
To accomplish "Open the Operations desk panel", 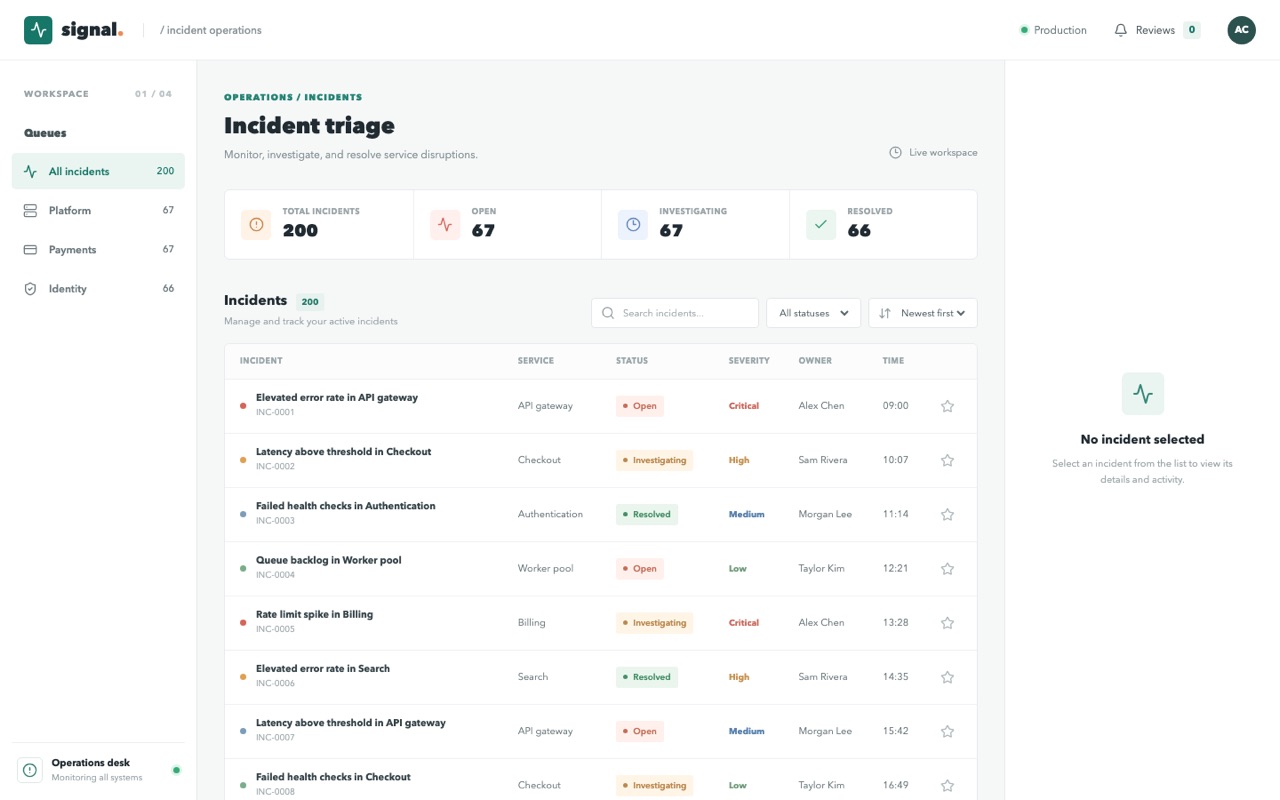I will tap(98, 770).
